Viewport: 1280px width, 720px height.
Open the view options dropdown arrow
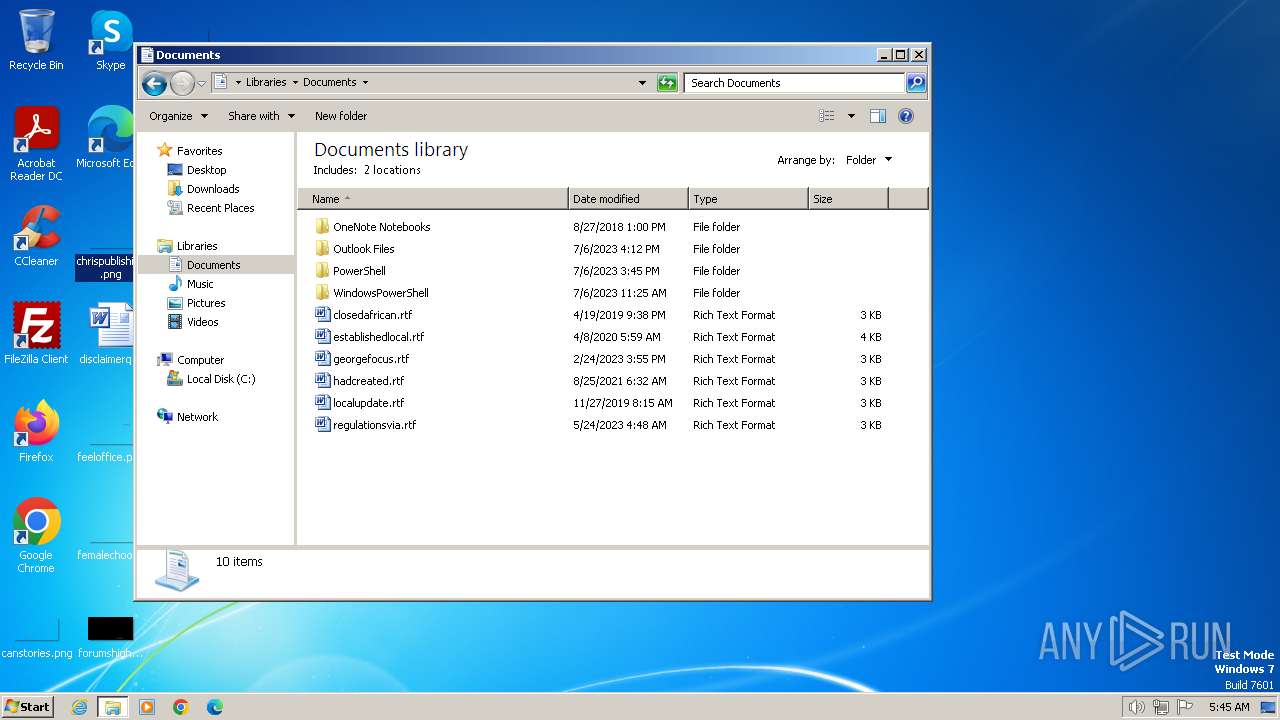[851, 116]
